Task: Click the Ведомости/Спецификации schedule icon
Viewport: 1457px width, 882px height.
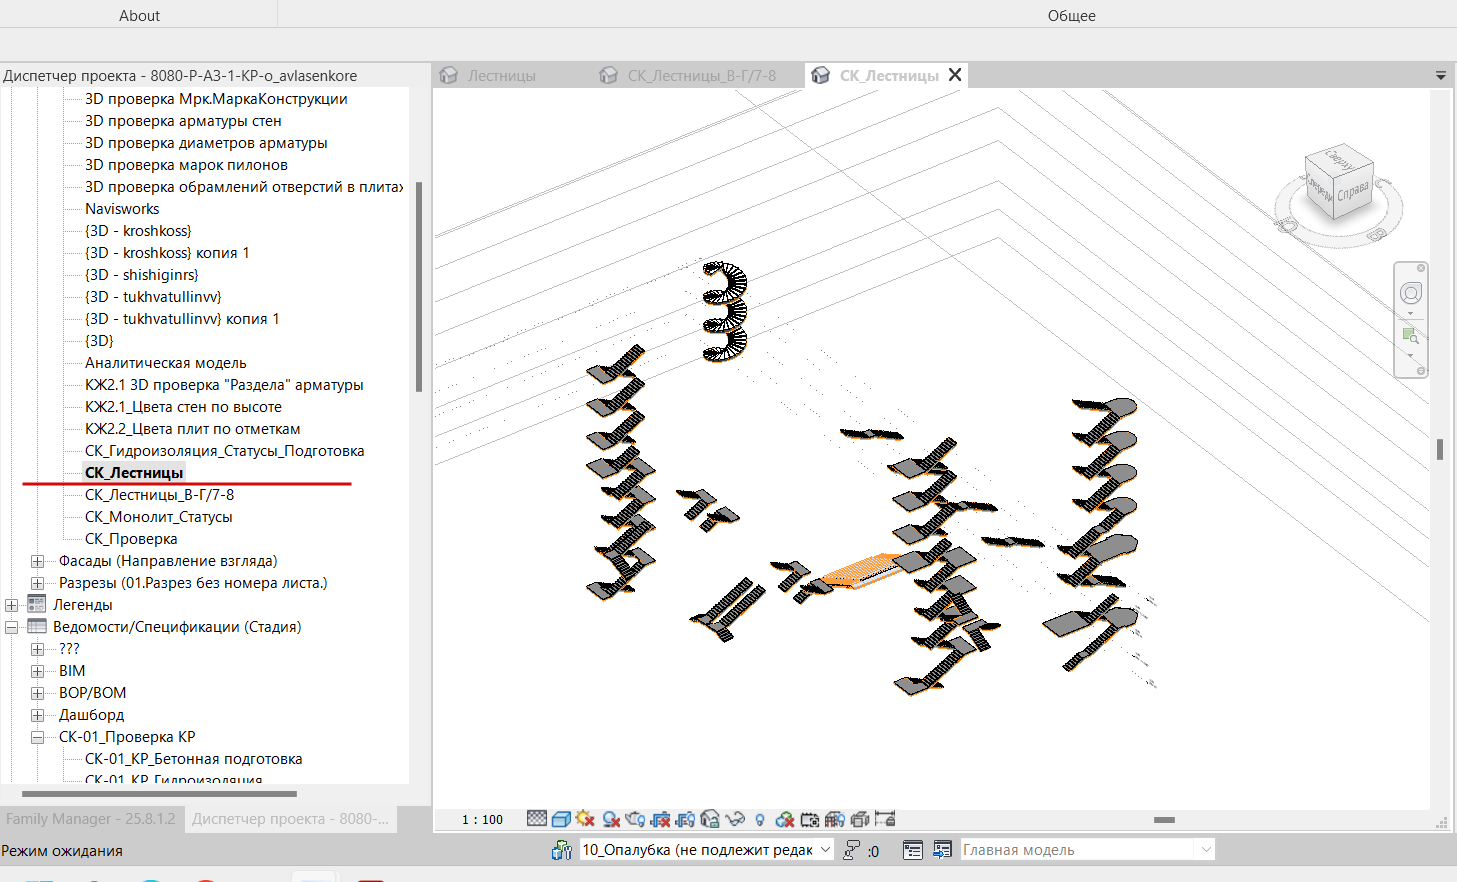Action: pyautogui.click(x=37, y=626)
